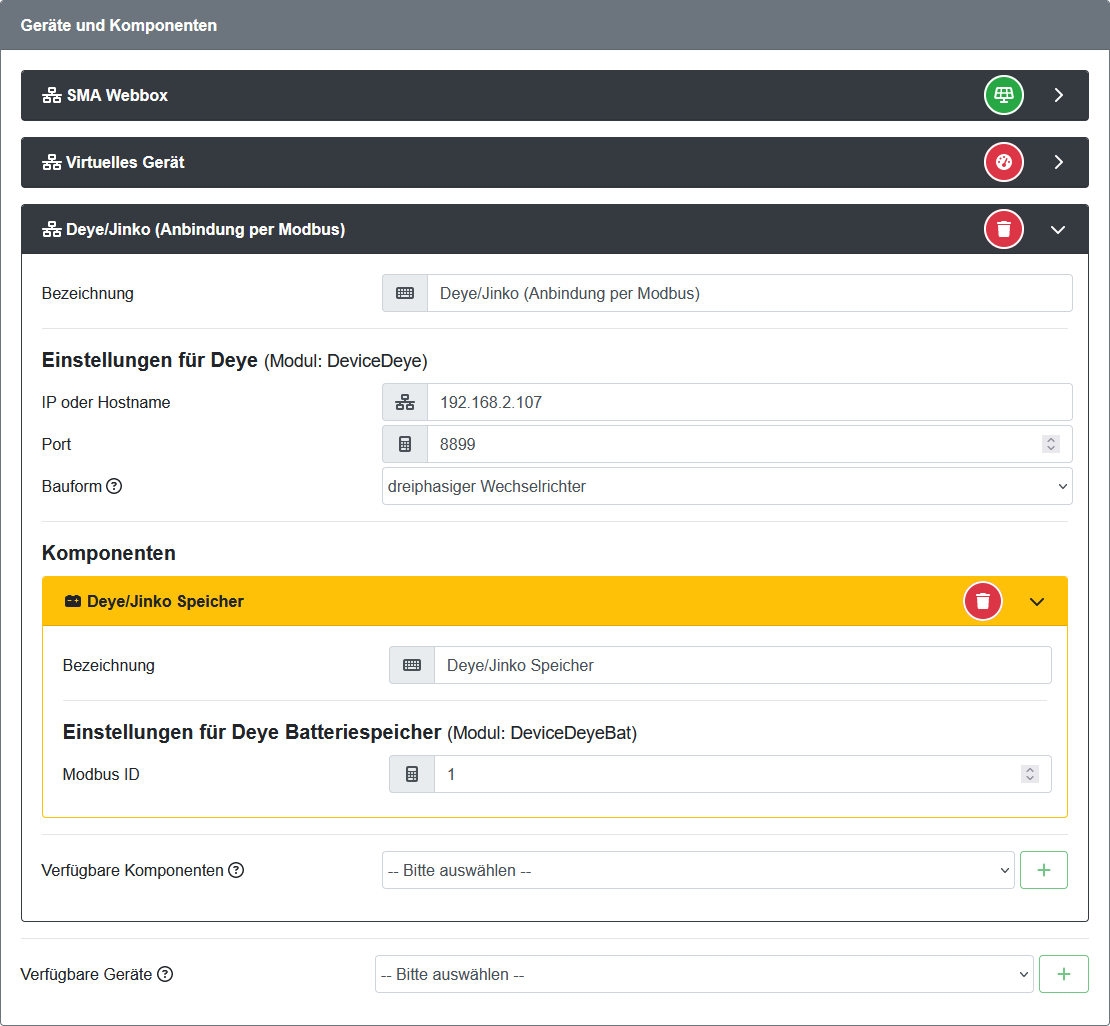Viewport: 1110px width, 1026px height.
Task: Click the Deye/Jinko Speicher header title
Action: click(x=165, y=601)
